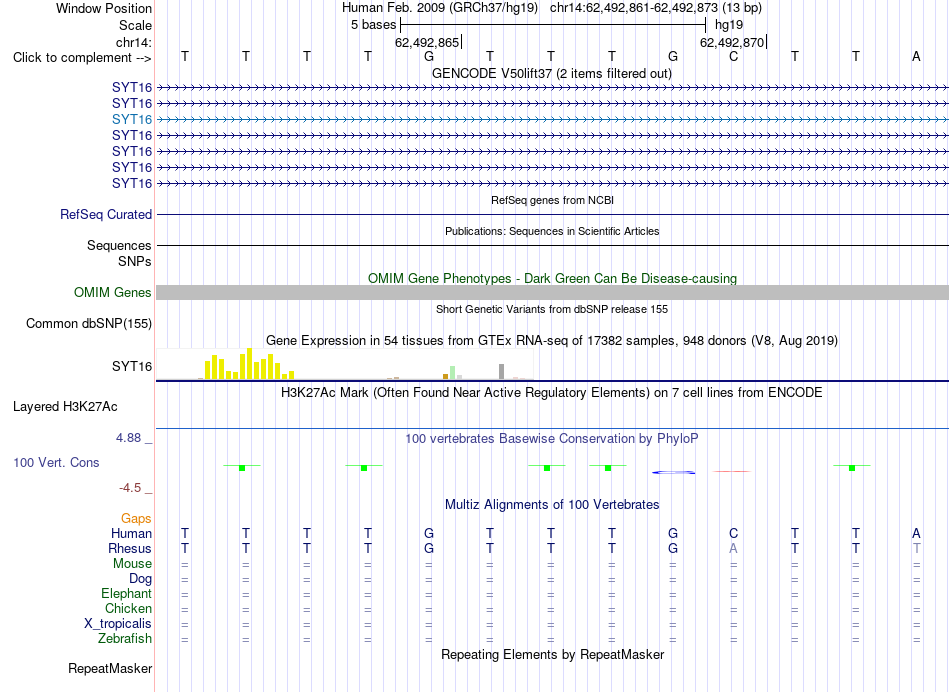Click the C base in the Human row
Viewport: 950px width, 692px height.
click(x=734, y=533)
